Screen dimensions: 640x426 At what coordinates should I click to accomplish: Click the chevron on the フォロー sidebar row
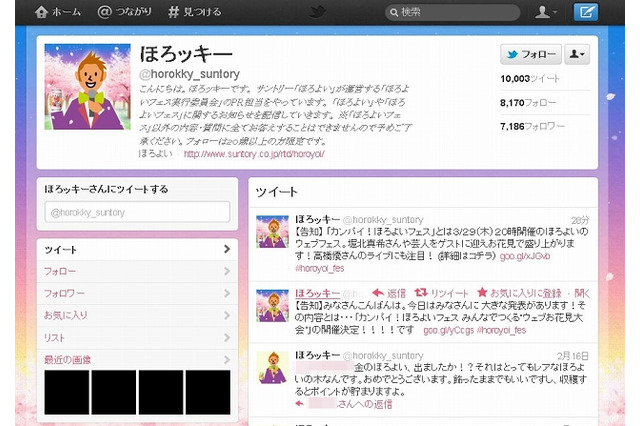pyautogui.click(x=227, y=271)
